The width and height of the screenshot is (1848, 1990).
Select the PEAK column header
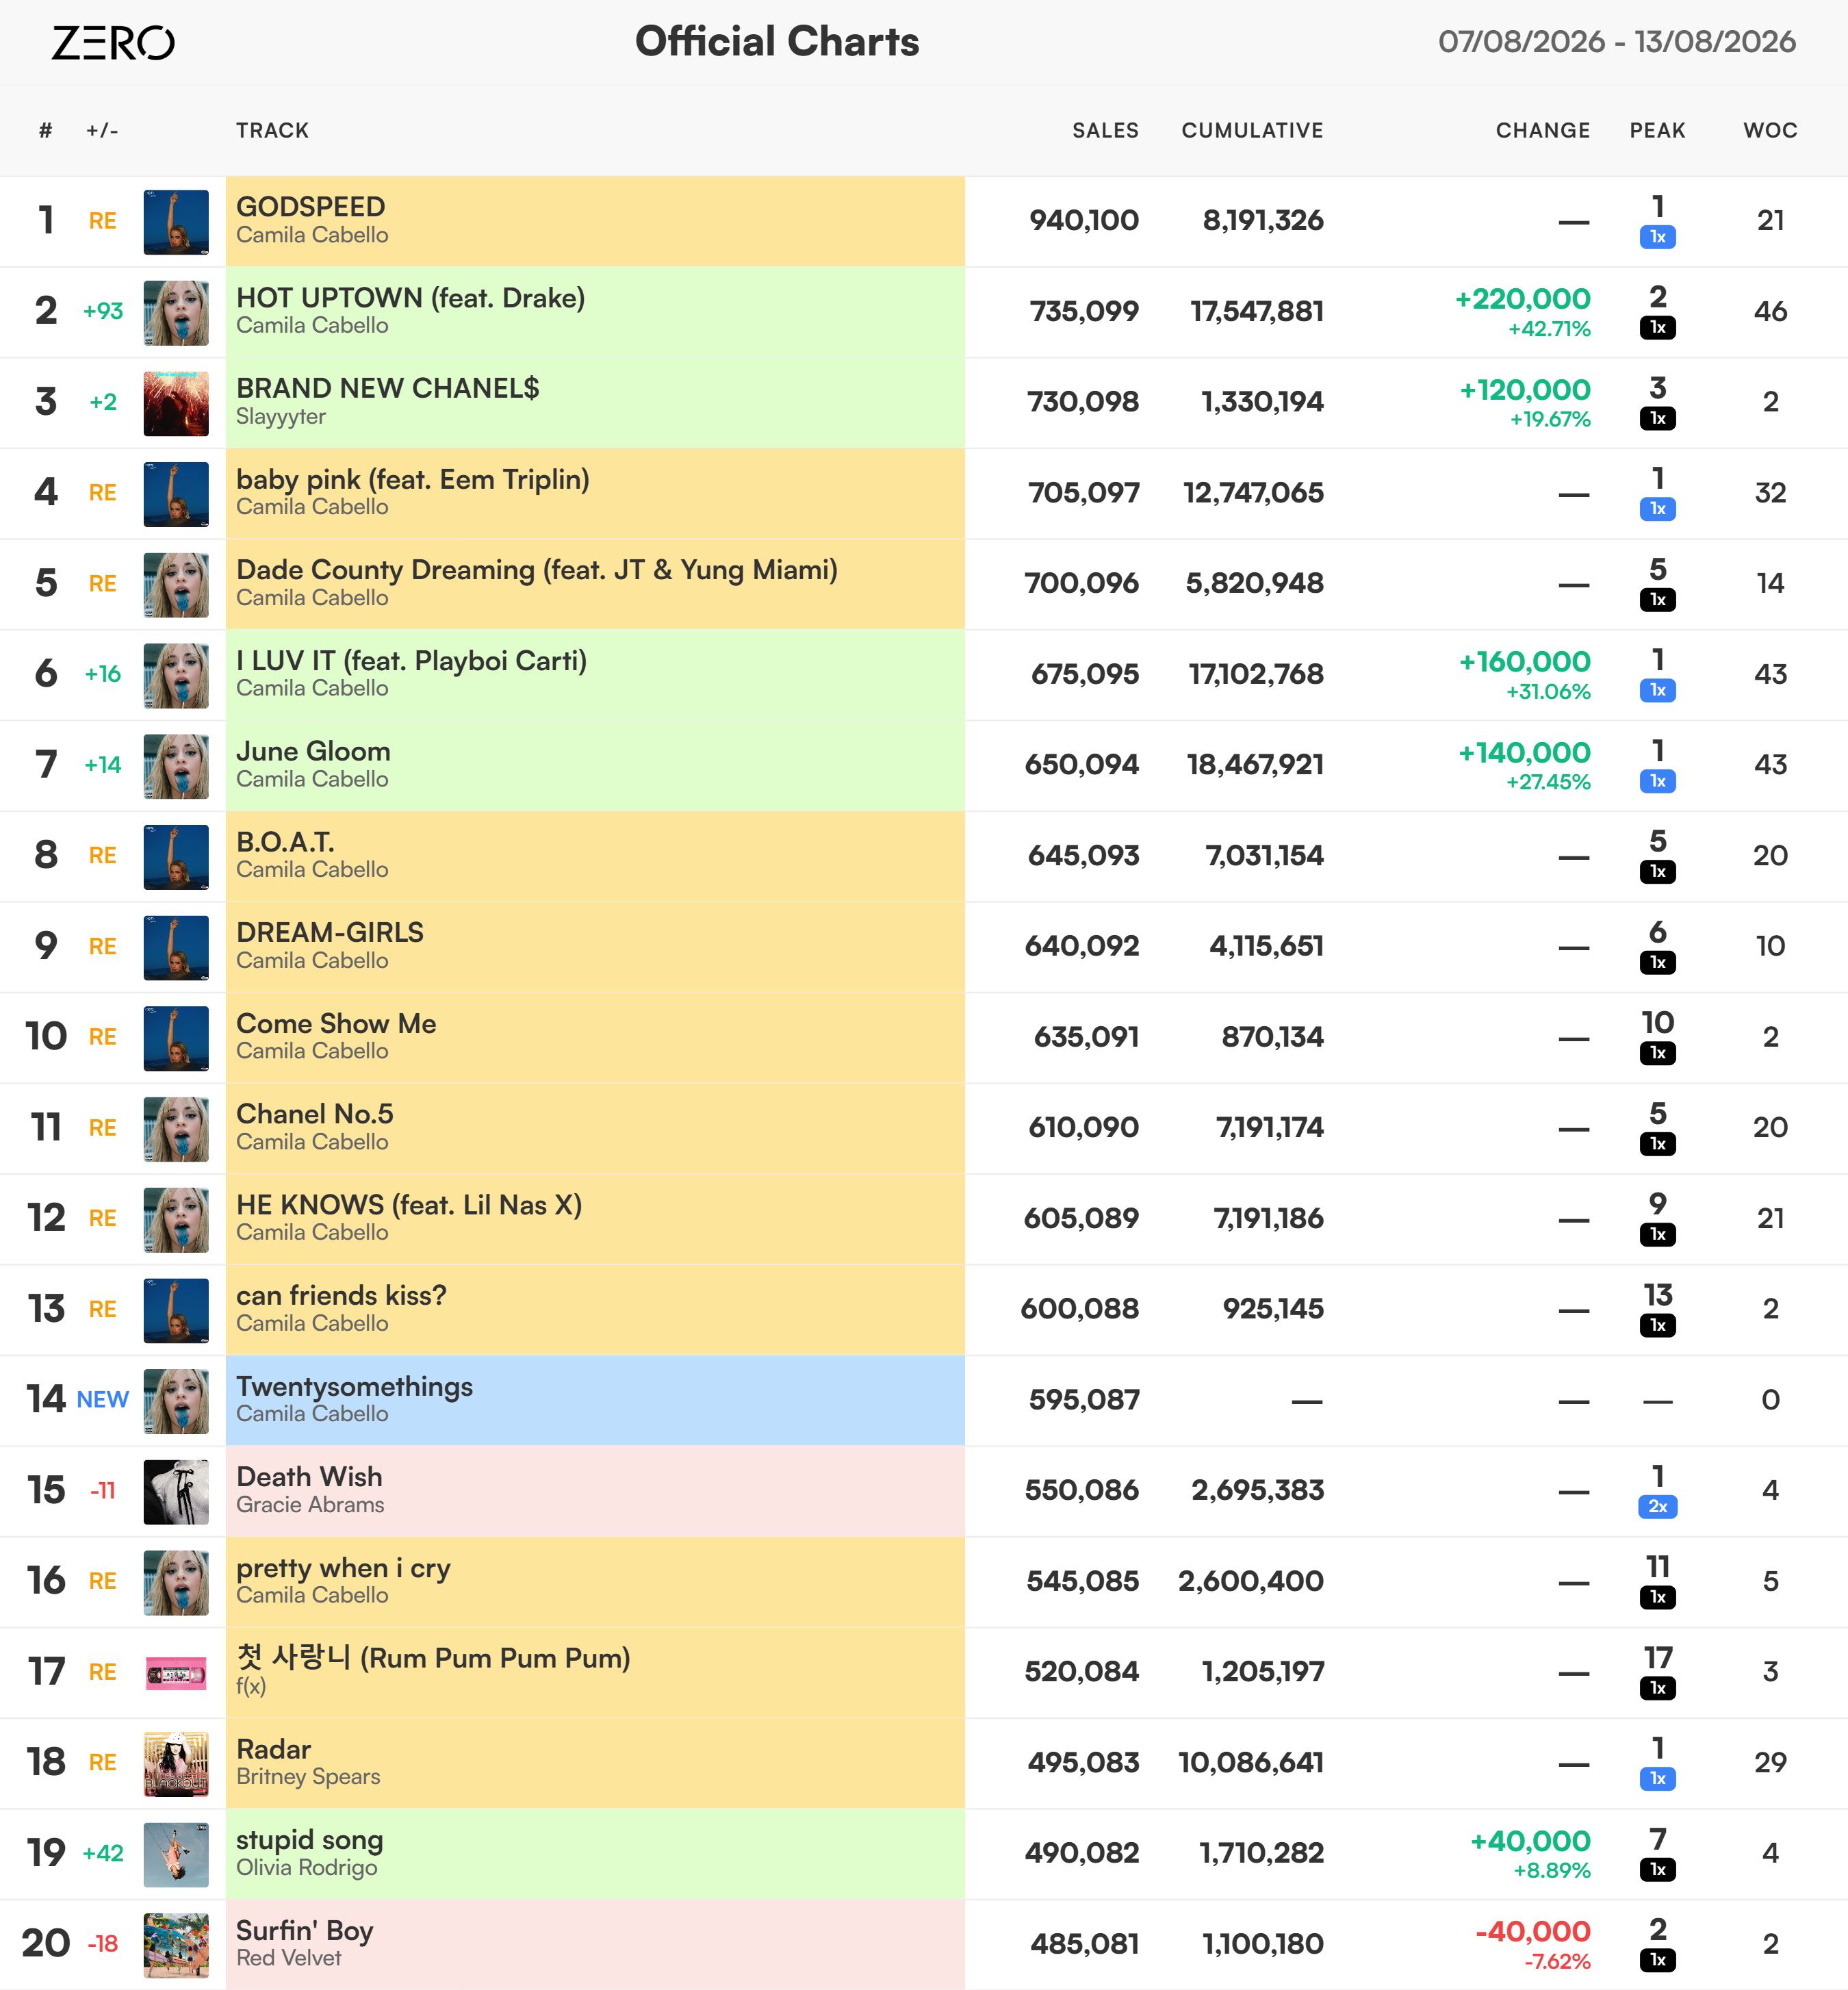click(x=1657, y=131)
